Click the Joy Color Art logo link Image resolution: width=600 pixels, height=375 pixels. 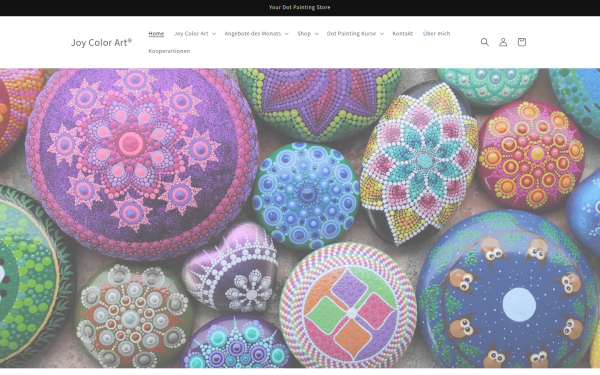(x=101, y=42)
